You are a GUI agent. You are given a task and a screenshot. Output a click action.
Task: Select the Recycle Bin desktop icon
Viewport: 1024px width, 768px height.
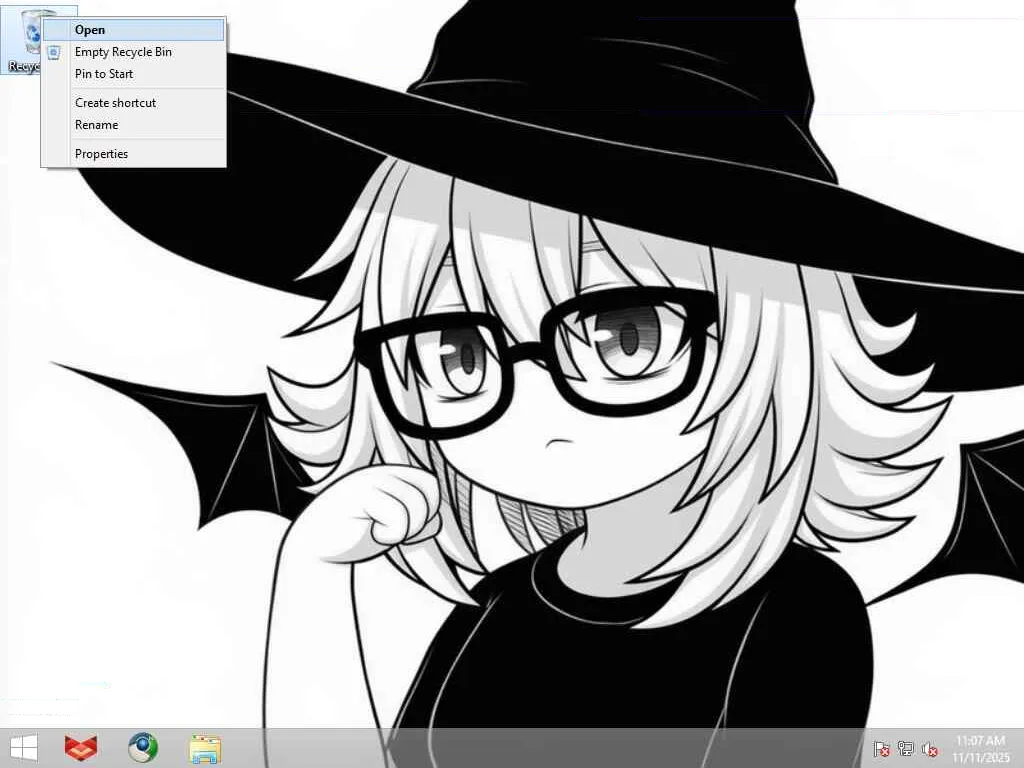(x=22, y=40)
